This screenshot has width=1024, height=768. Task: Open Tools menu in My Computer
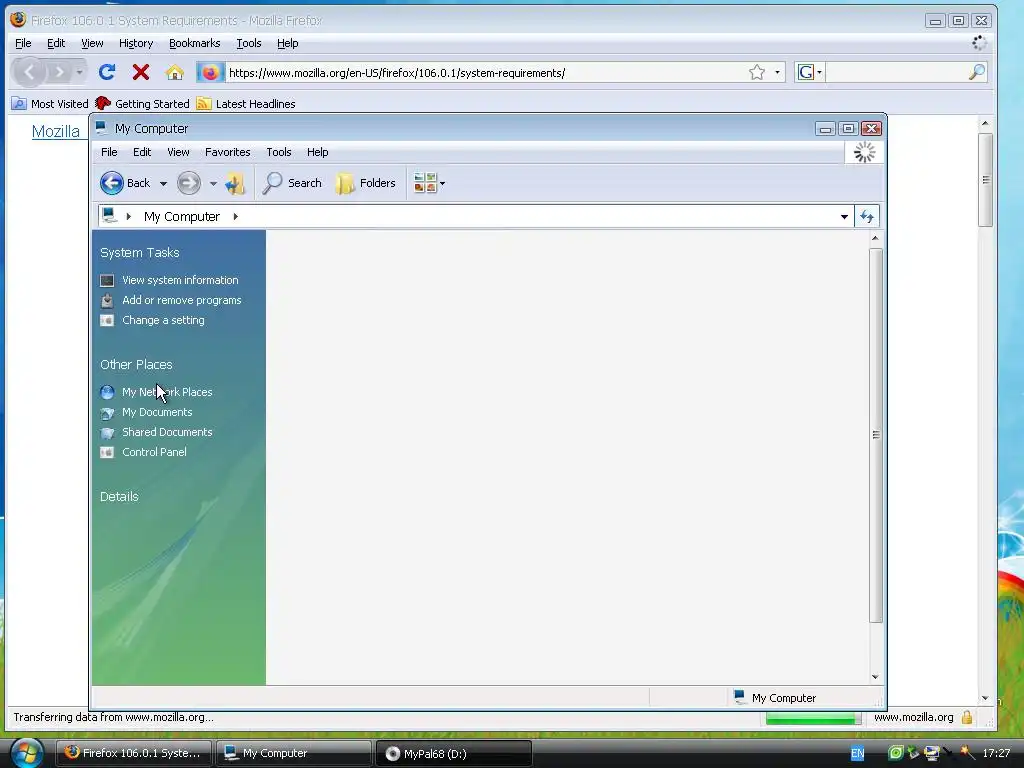click(x=279, y=152)
